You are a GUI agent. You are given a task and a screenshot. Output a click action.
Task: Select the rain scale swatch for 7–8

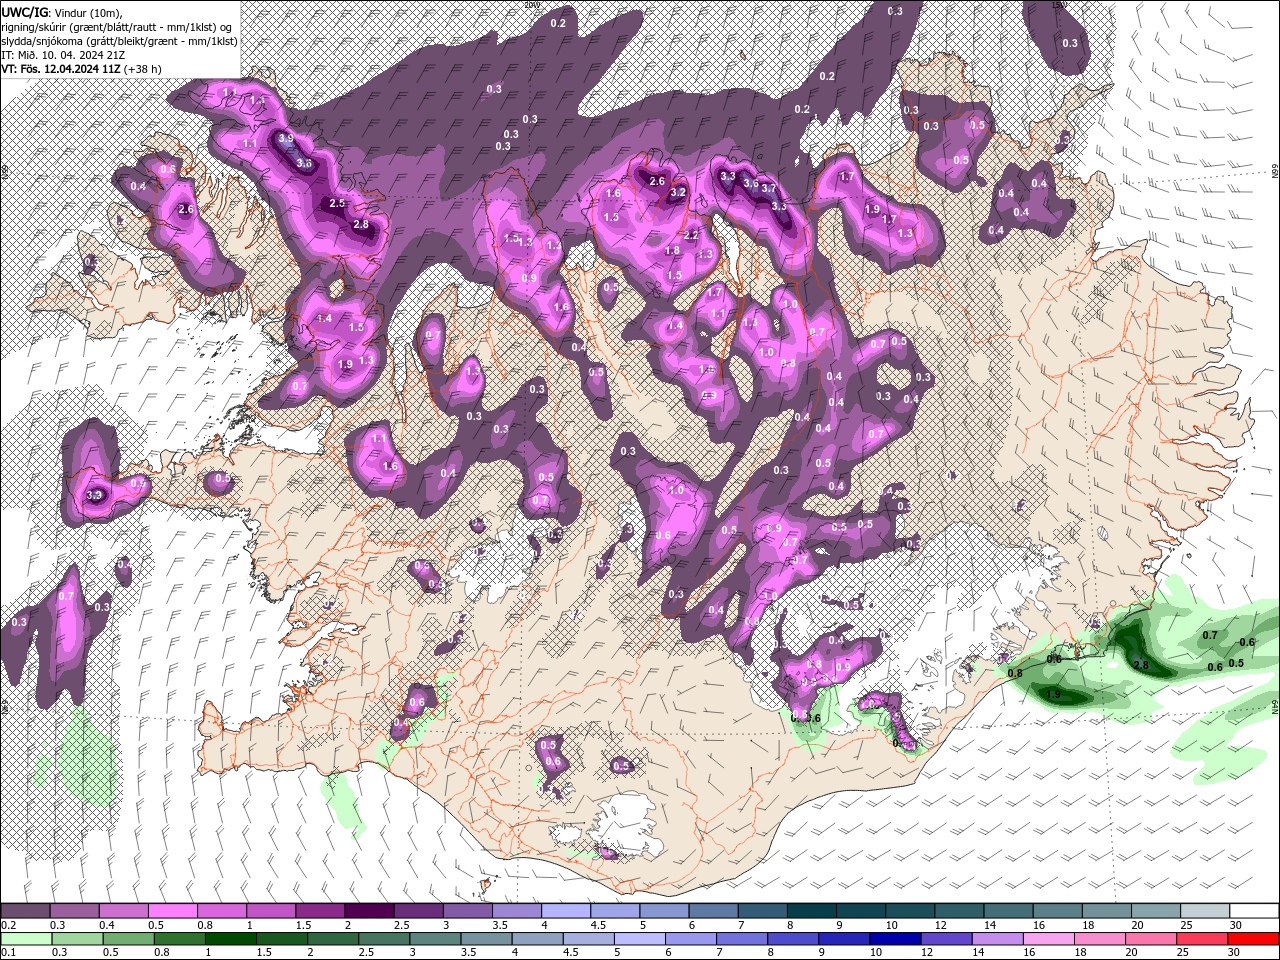741,939
